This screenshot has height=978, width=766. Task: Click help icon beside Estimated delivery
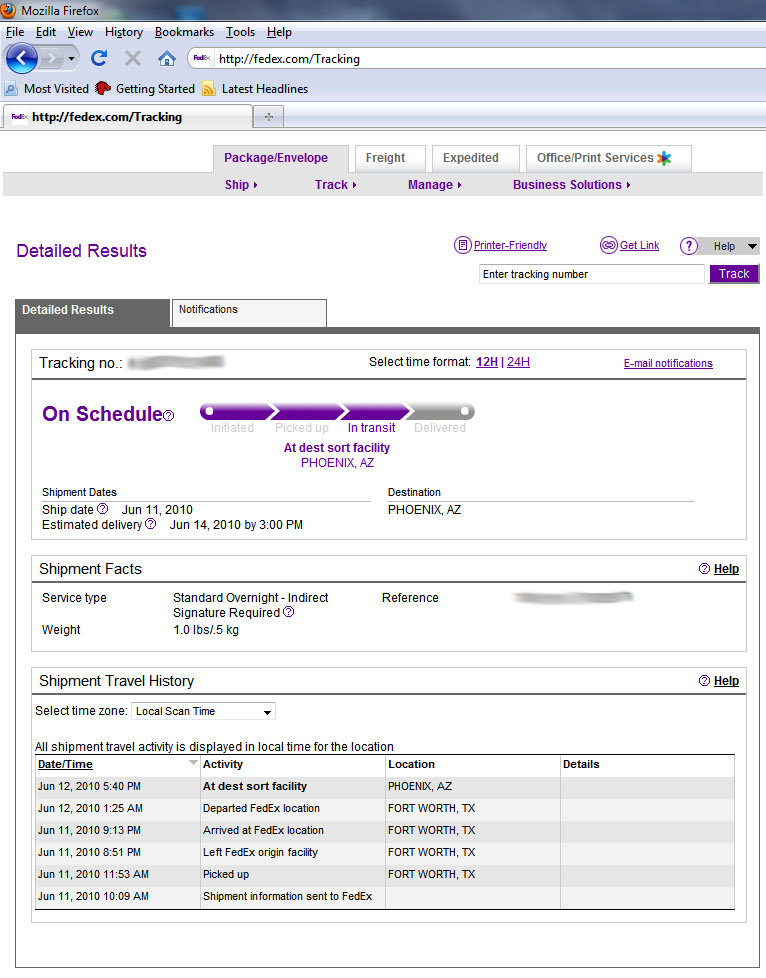click(150, 524)
